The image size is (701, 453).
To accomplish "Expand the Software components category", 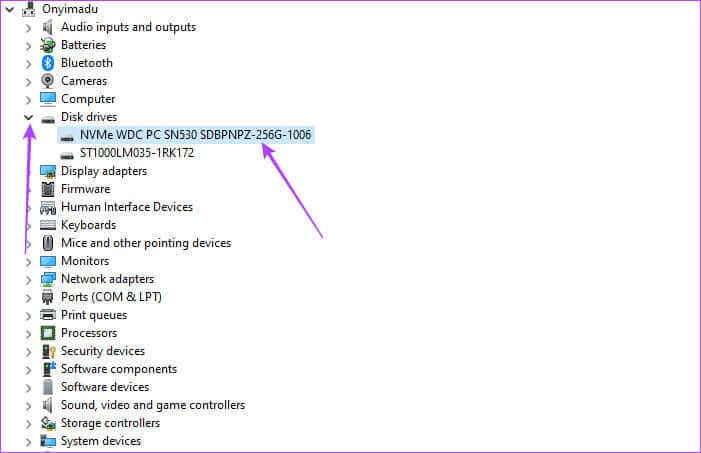I will point(28,370).
